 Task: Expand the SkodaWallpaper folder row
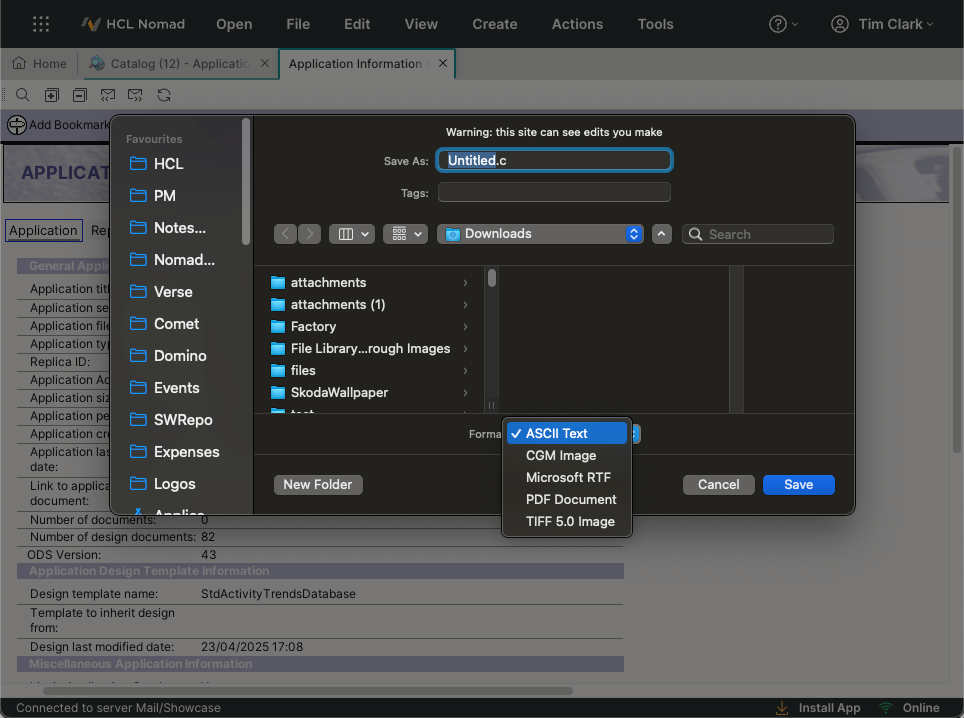(x=465, y=392)
